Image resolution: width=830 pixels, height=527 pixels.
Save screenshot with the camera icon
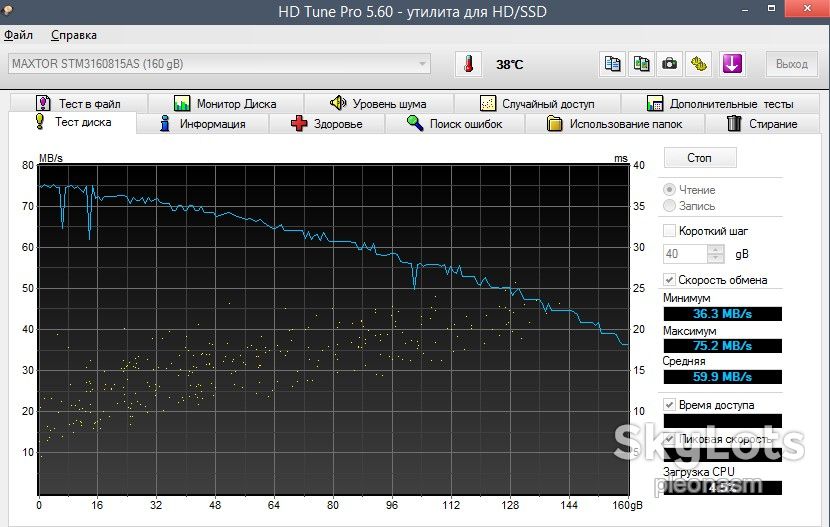point(670,64)
